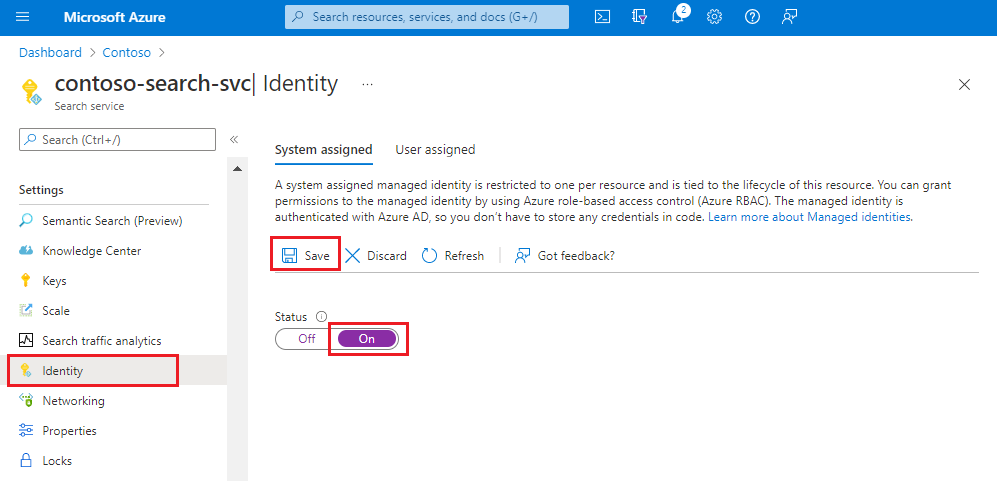The image size is (997, 481).
Task: Open directories and subscriptions filter icon
Action: click(x=640, y=17)
